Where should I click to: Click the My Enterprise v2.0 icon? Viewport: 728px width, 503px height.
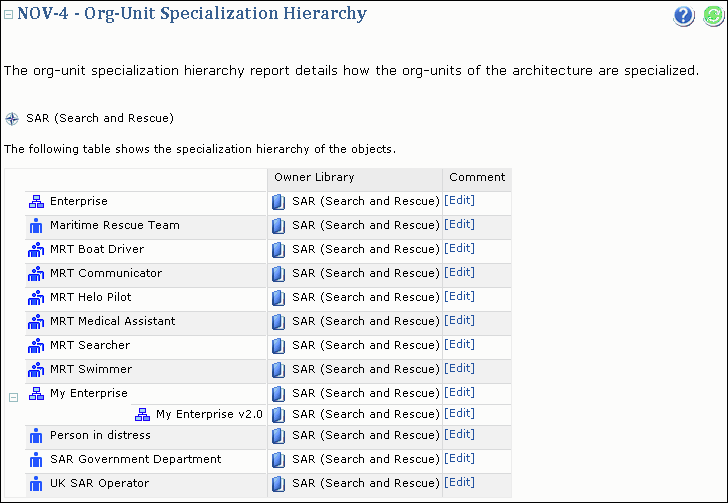pos(142,415)
